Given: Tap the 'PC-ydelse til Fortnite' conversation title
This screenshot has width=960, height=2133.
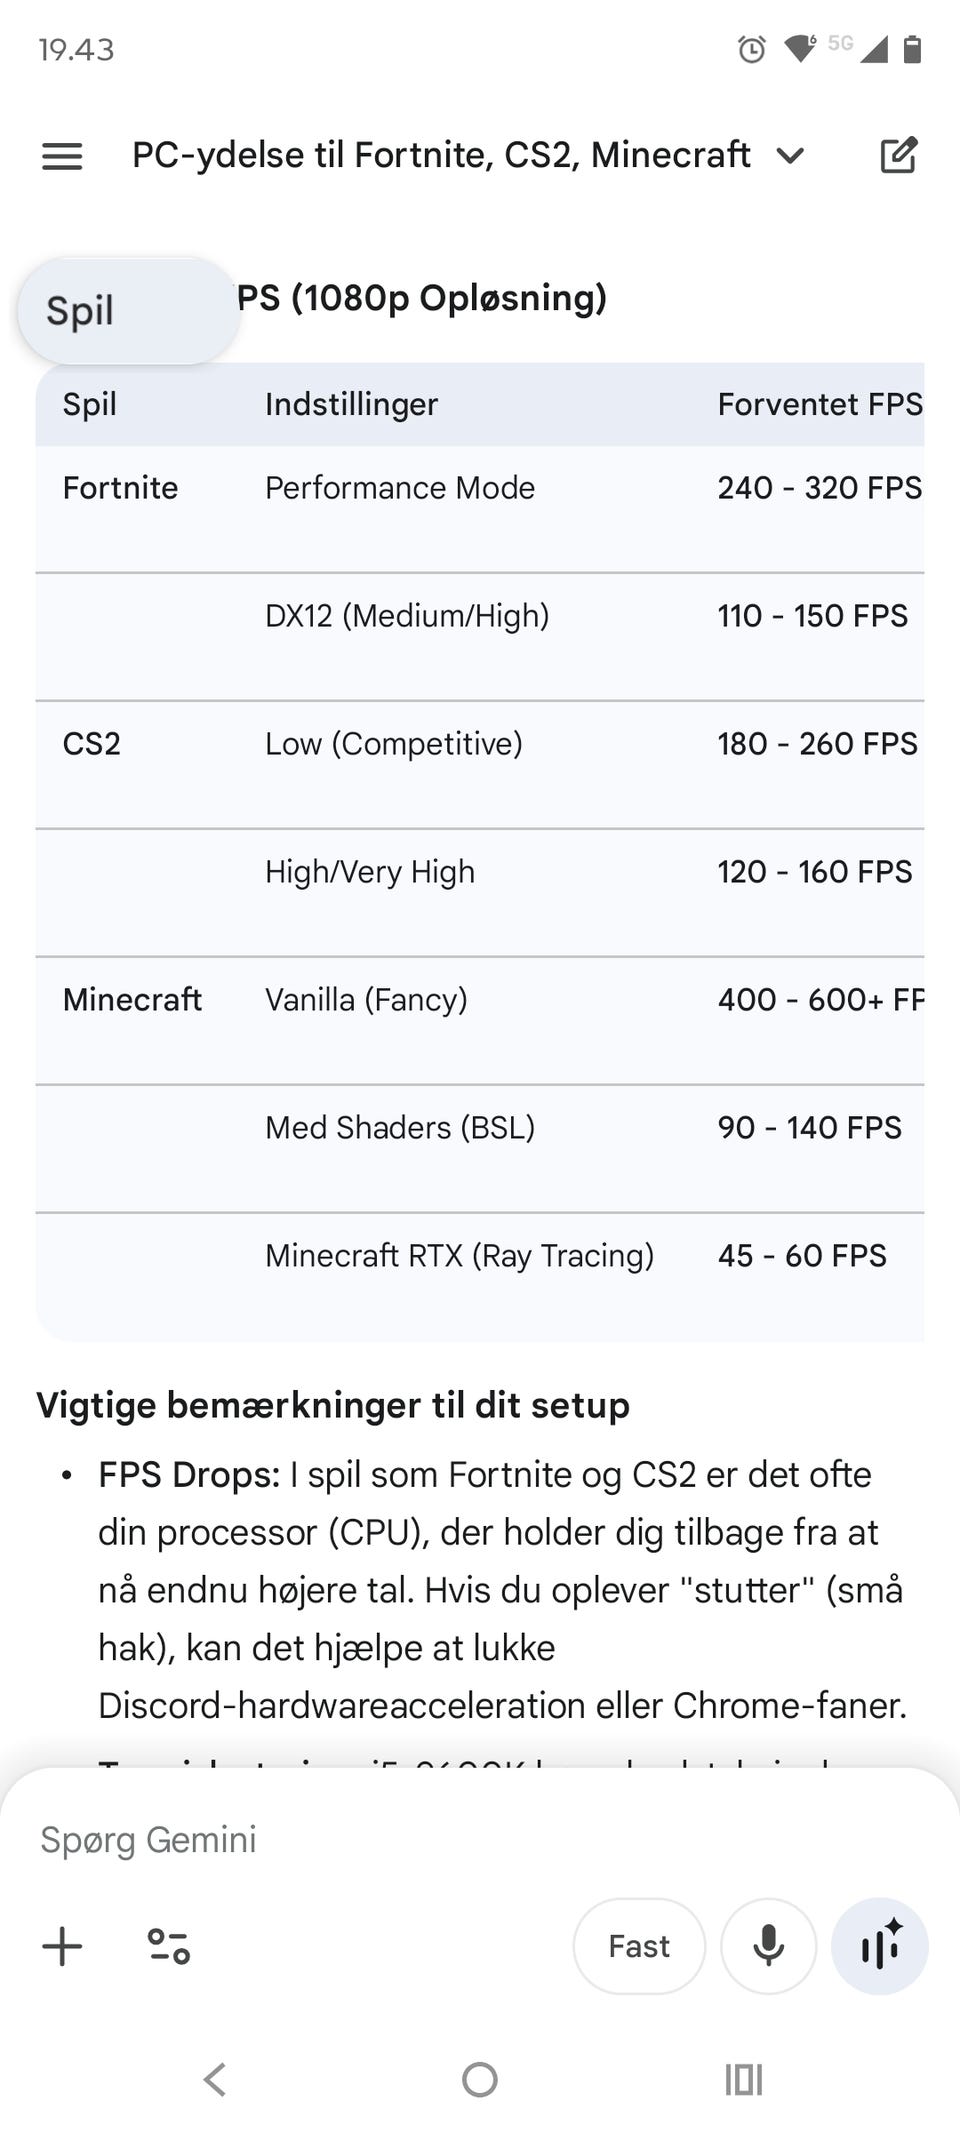Looking at the screenshot, I should coord(441,156).
